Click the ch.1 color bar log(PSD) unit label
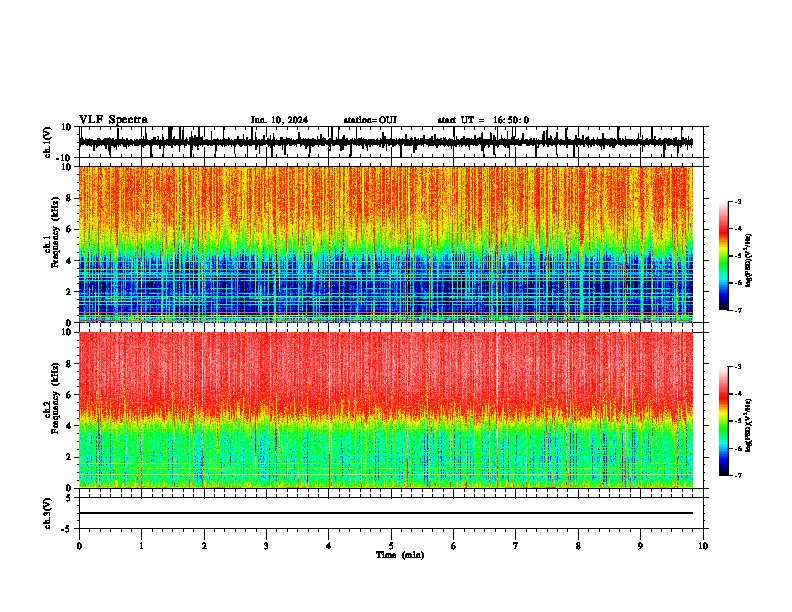The width and height of the screenshot is (792, 612). [x=749, y=261]
